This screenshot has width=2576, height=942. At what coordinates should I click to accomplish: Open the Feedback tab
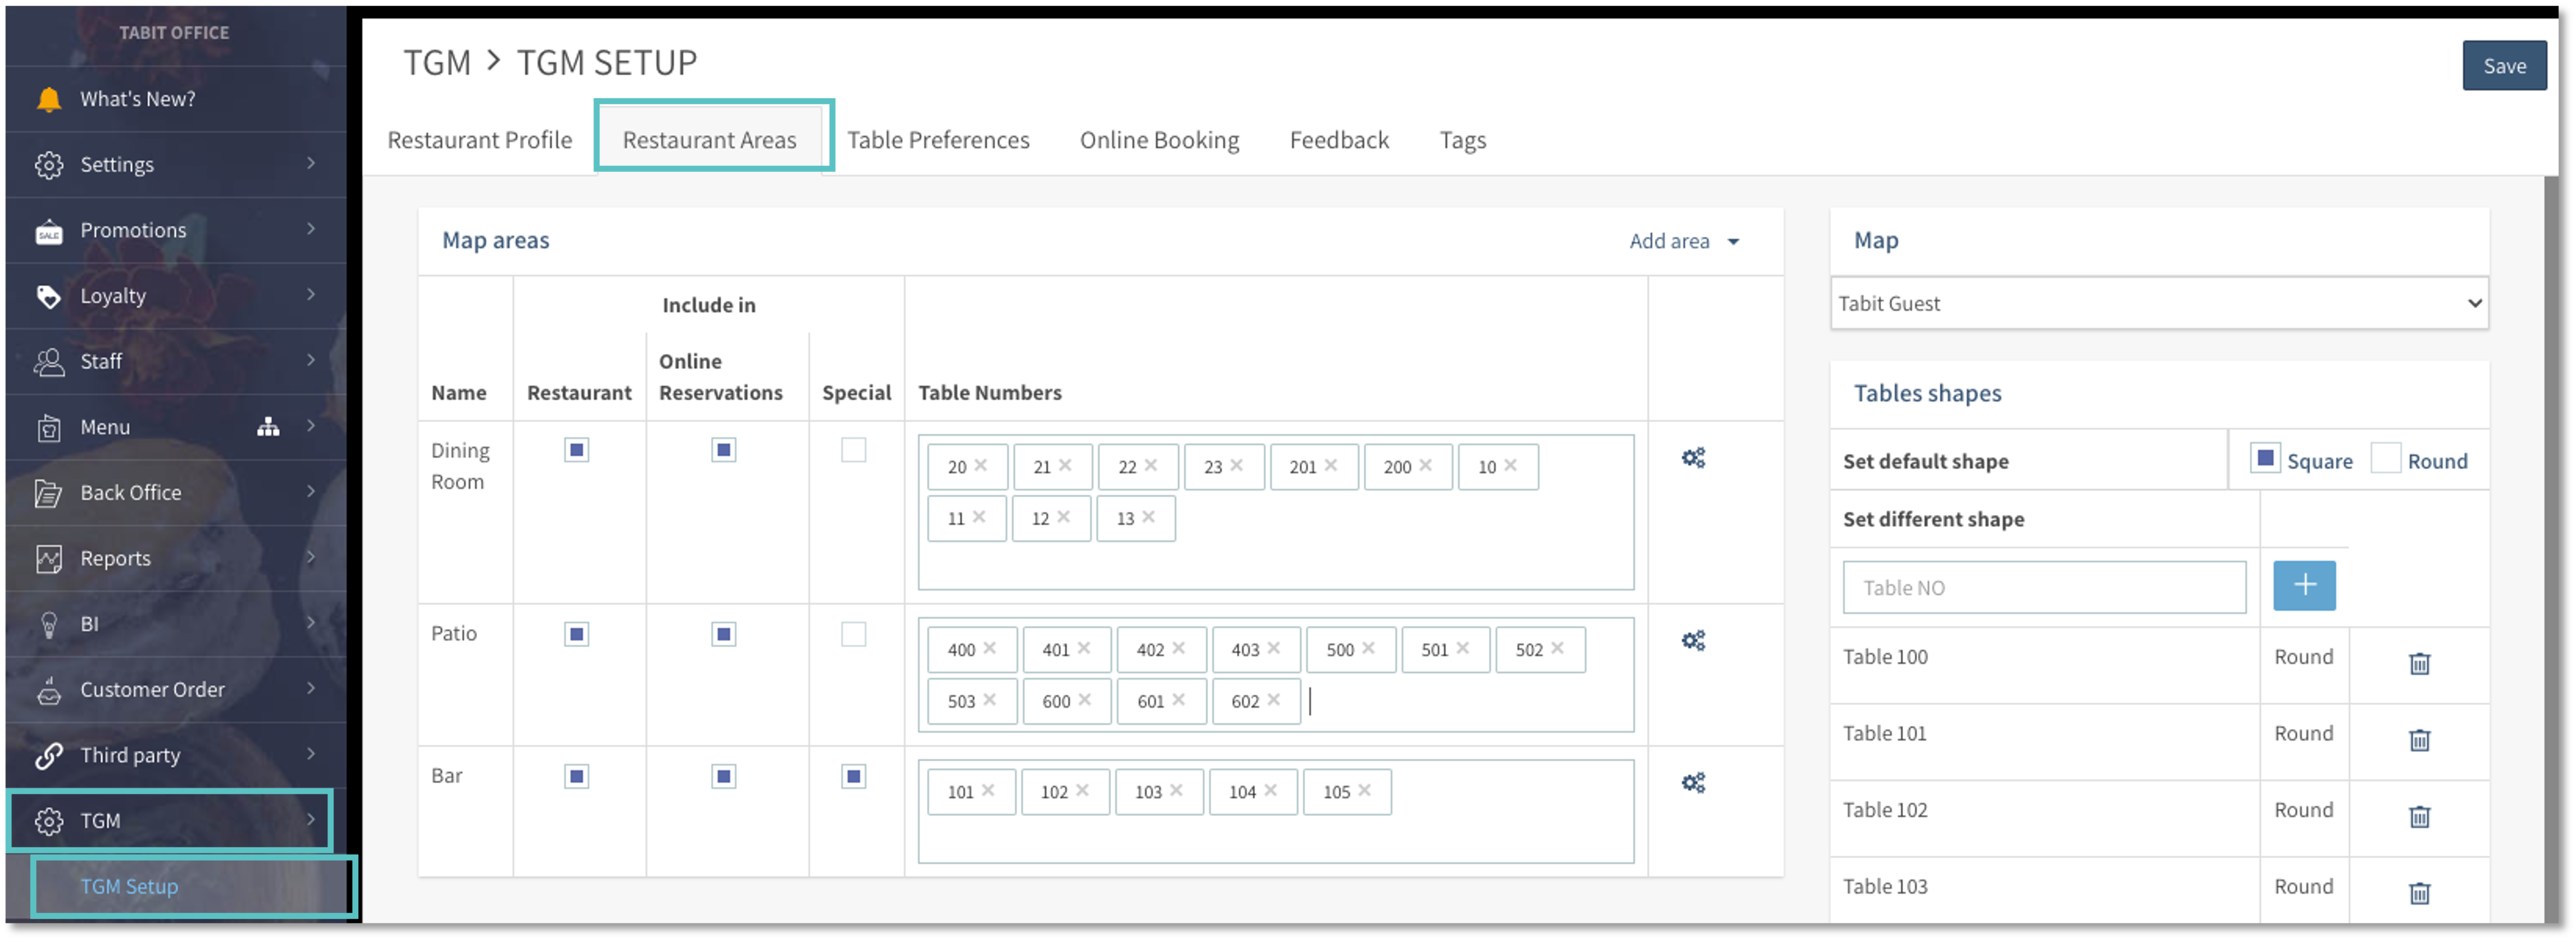[1339, 140]
